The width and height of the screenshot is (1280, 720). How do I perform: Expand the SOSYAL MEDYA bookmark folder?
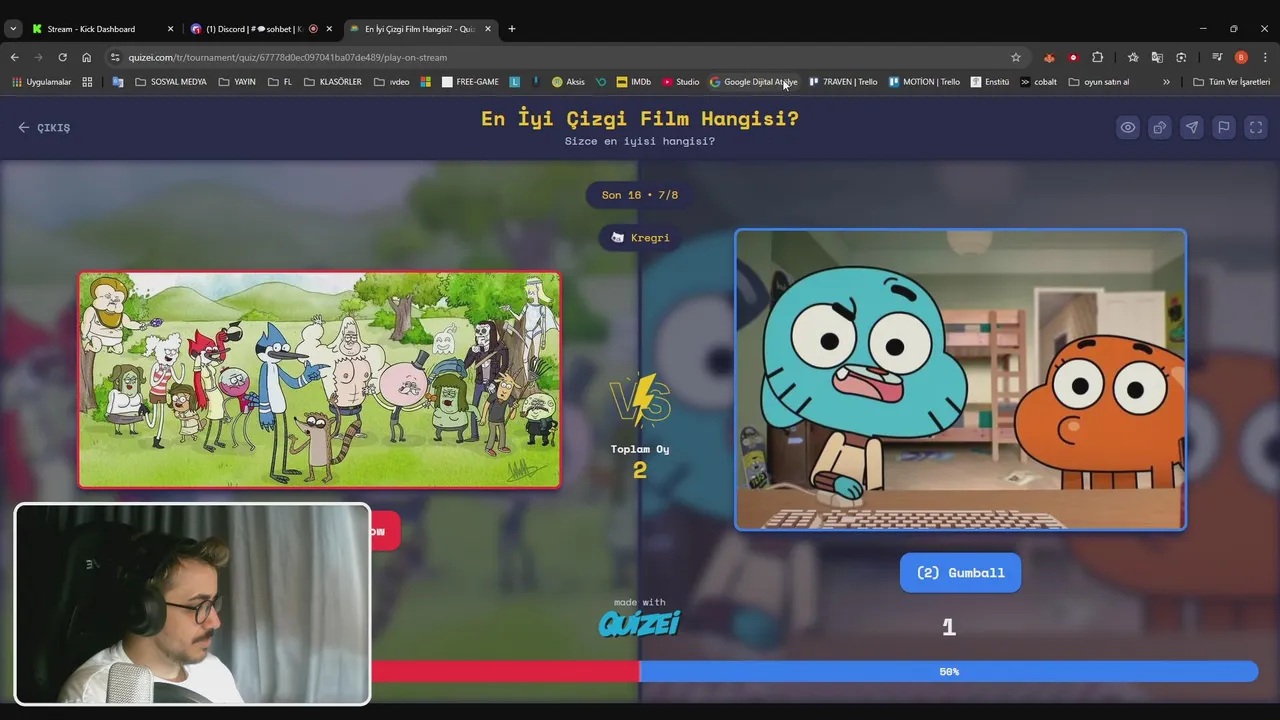tap(170, 82)
